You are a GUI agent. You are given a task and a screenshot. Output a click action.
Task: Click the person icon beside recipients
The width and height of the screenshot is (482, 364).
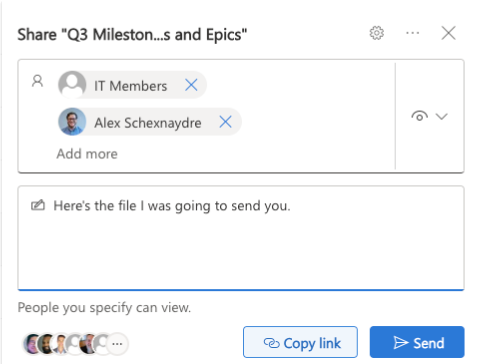37,81
